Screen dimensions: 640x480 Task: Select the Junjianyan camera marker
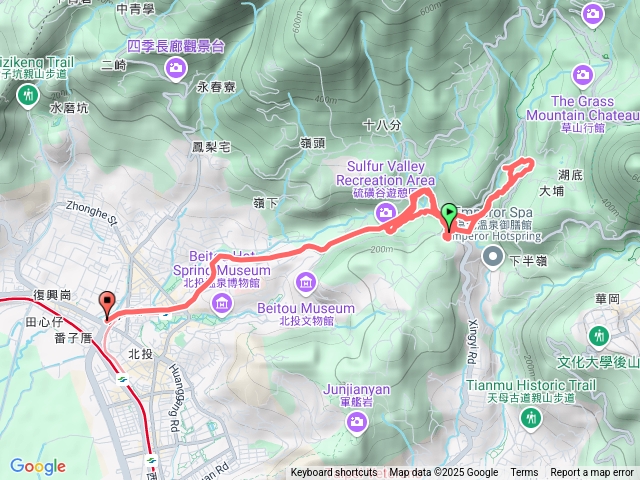357,422
